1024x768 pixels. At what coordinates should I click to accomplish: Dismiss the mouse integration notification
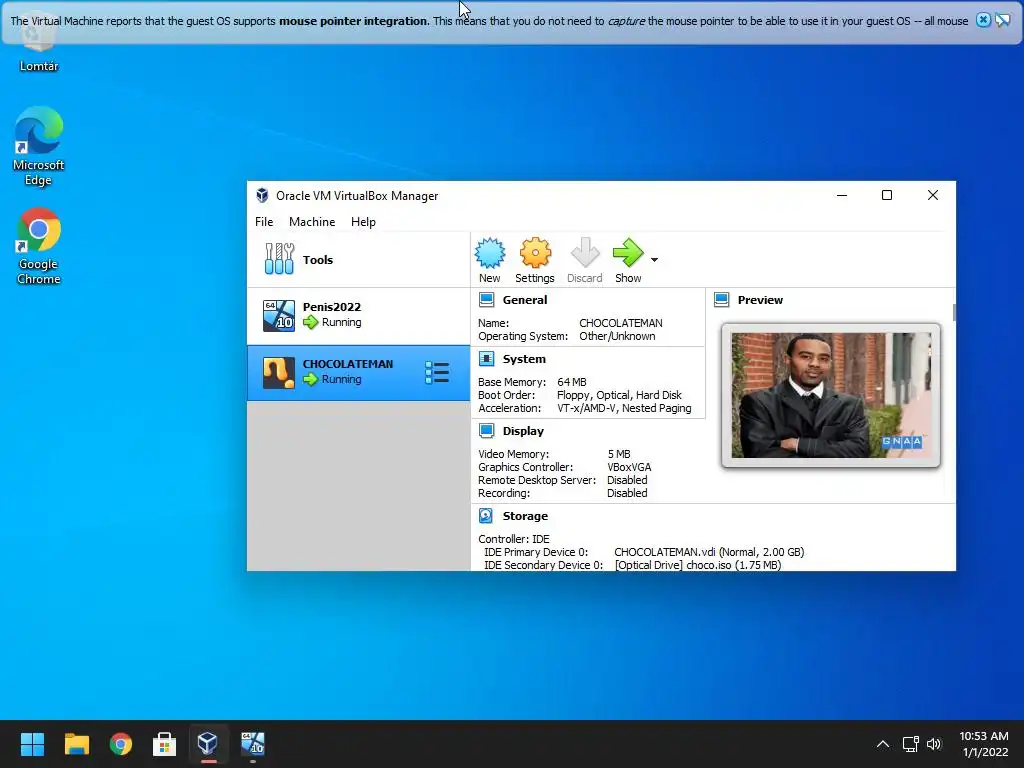tap(983, 20)
